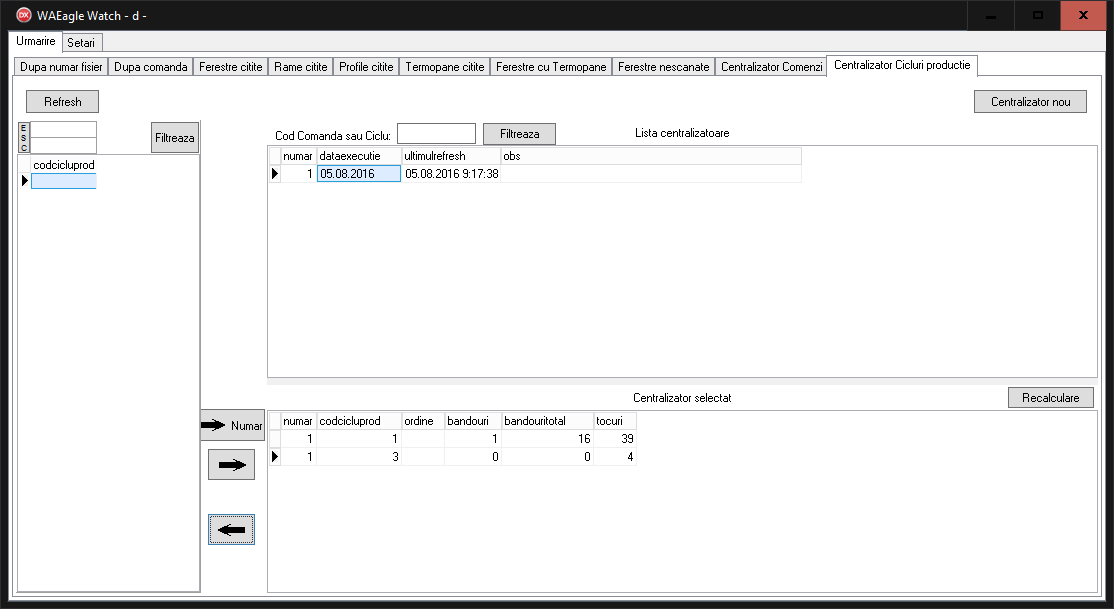
Task: Focus the Cod Comanda sau Ciclu field
Action: tap(436, 134)
